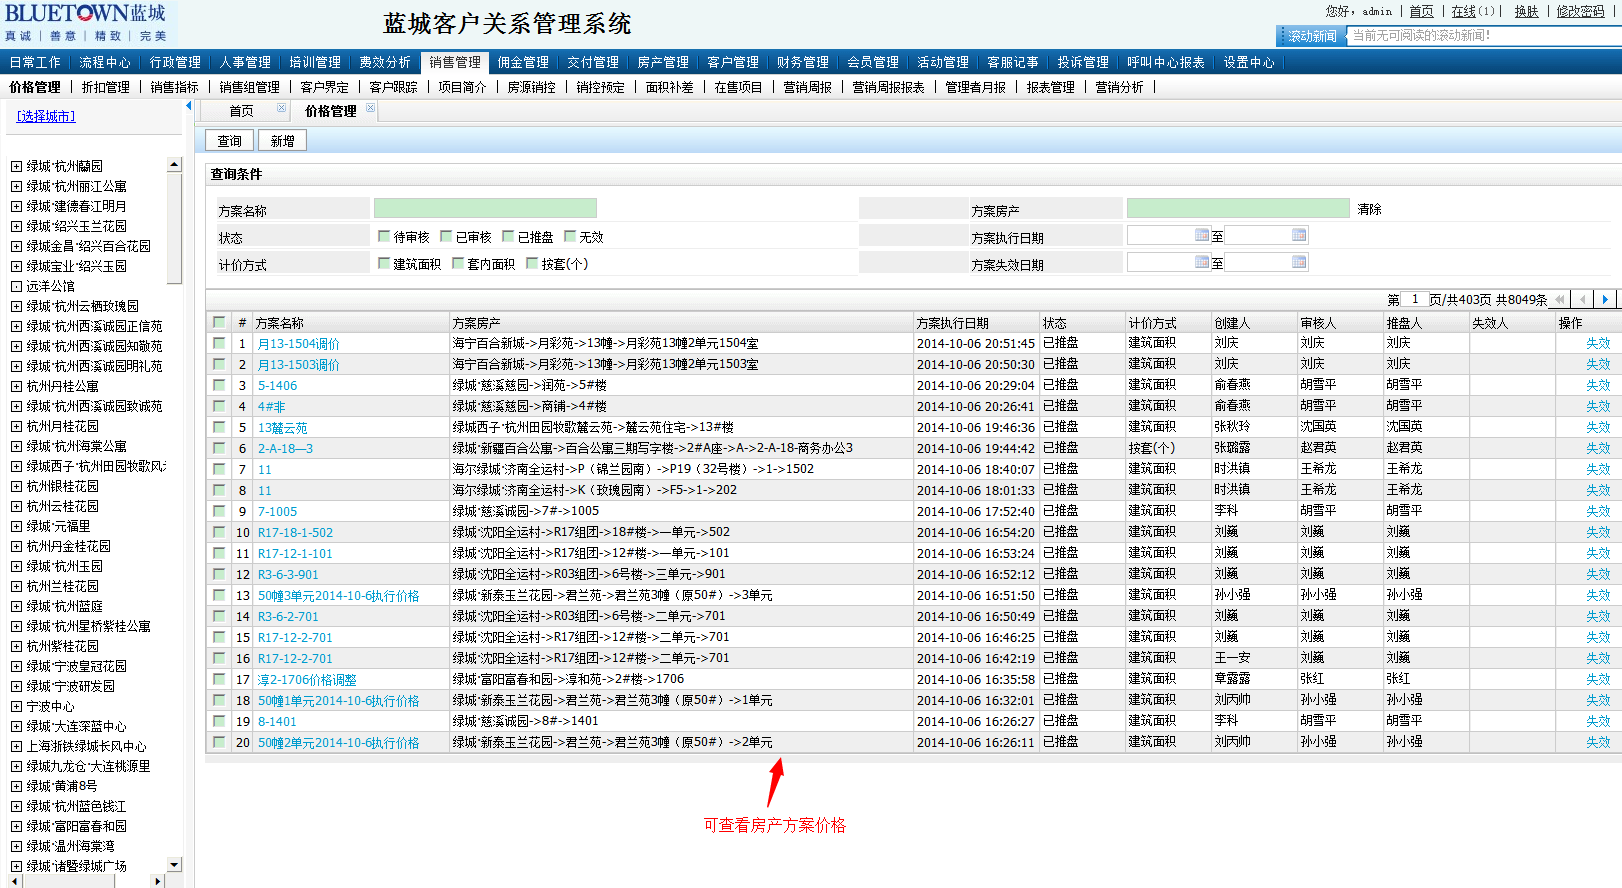Click 清除 next to 方案房产
This screenshot has width=1622, height=888.
click(1370, 209)
